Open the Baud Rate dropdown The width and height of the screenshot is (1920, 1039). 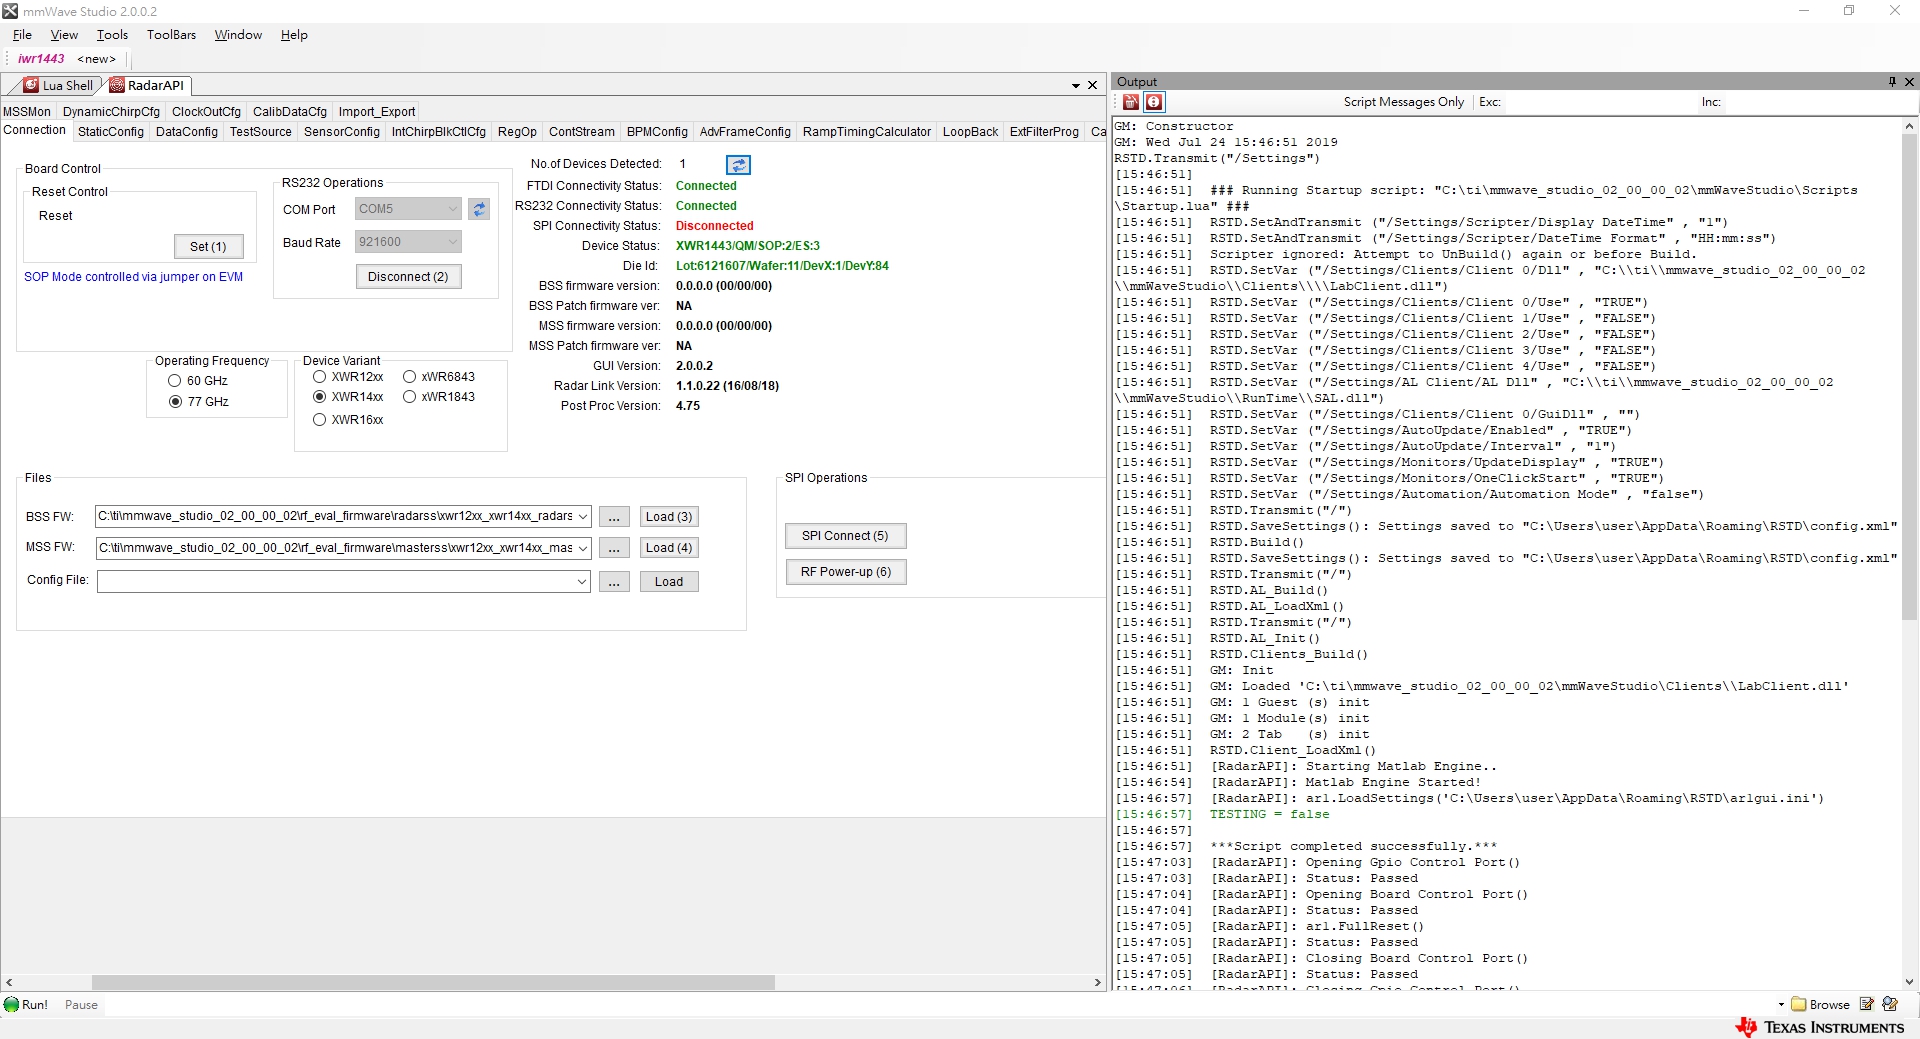pos(452,241)
